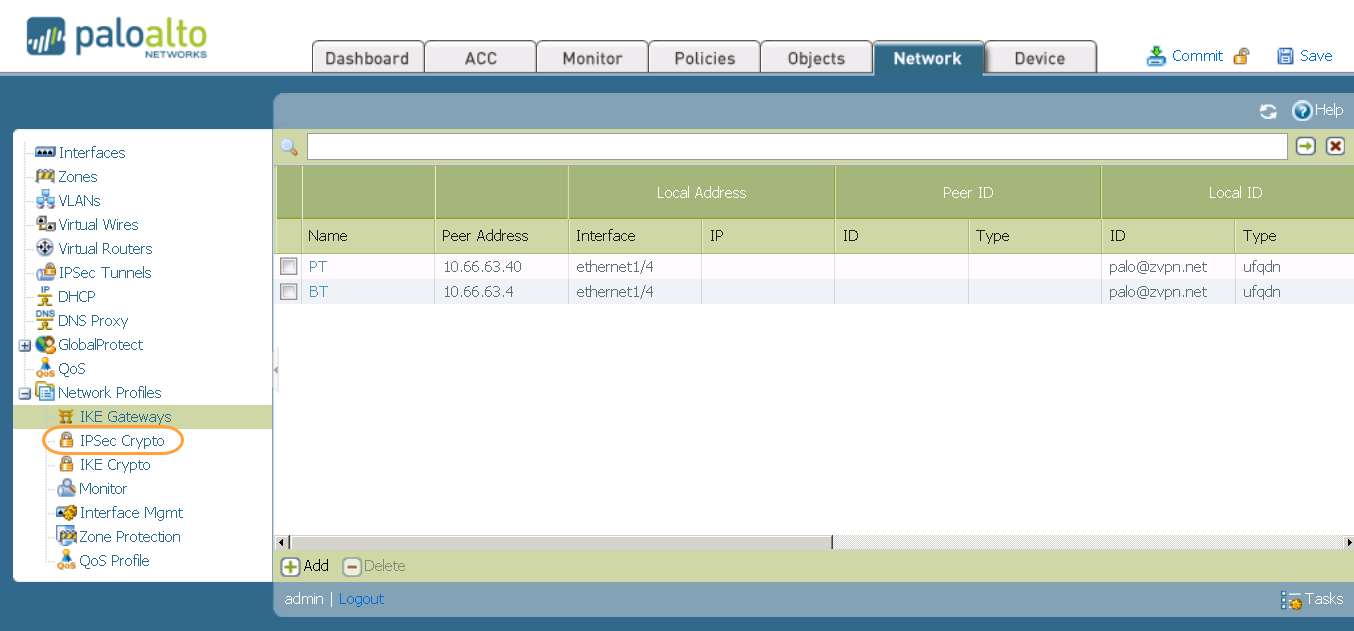Select the checkbox for gateway BT
The width and height of the screenshot is (1354, 631).
(x=289, y=292)
